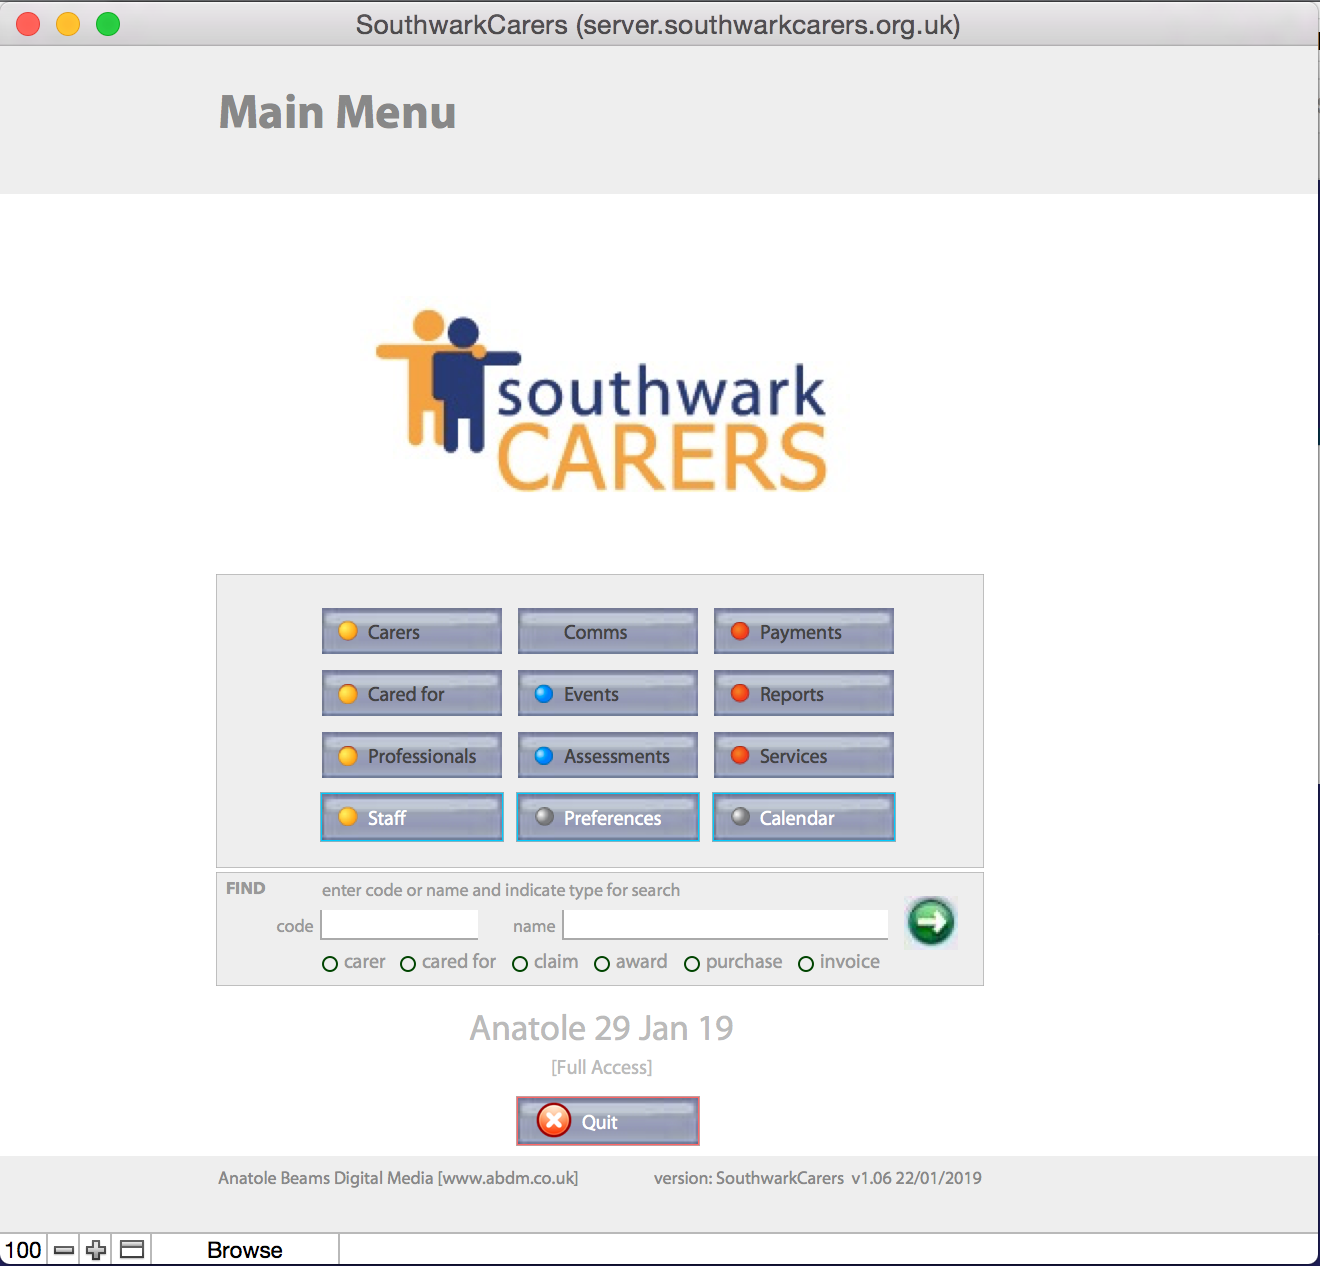Click the red close window button
Viewport: 1320px width, 1266px height.
(x=28, y=24)
